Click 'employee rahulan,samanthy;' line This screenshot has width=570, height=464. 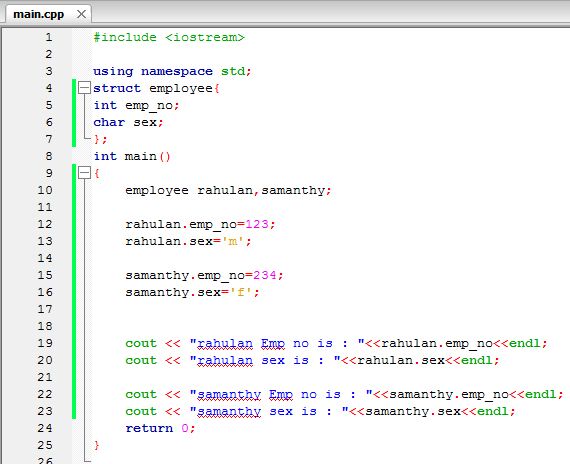click(x=228, y=190)
